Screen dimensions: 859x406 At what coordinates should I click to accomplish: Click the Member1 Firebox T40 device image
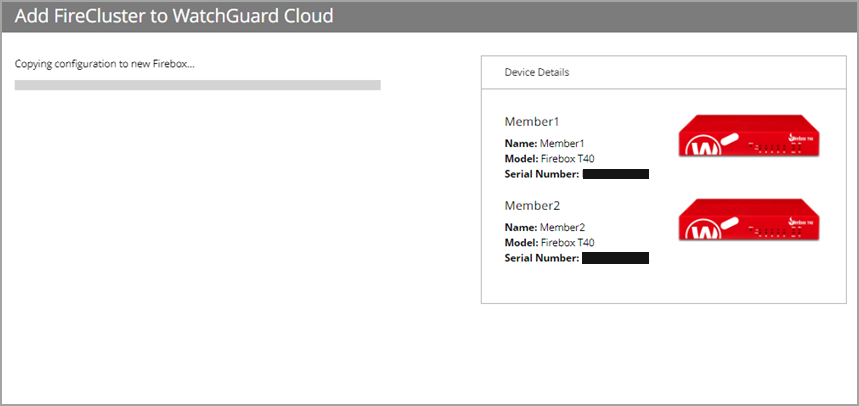click(746, 136)
